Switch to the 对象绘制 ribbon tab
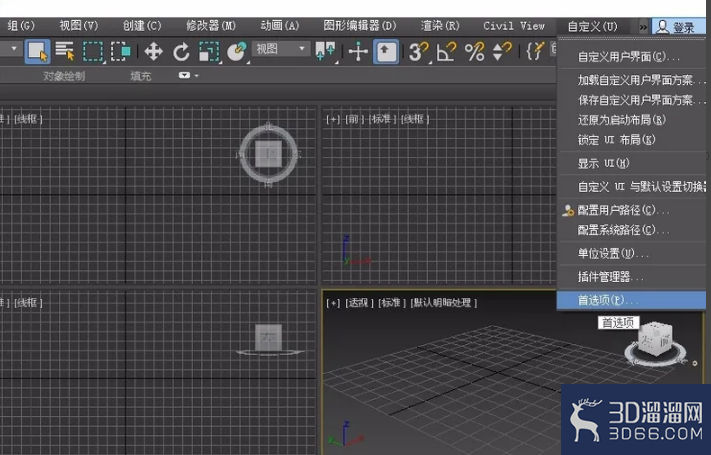 click(64, 76)
